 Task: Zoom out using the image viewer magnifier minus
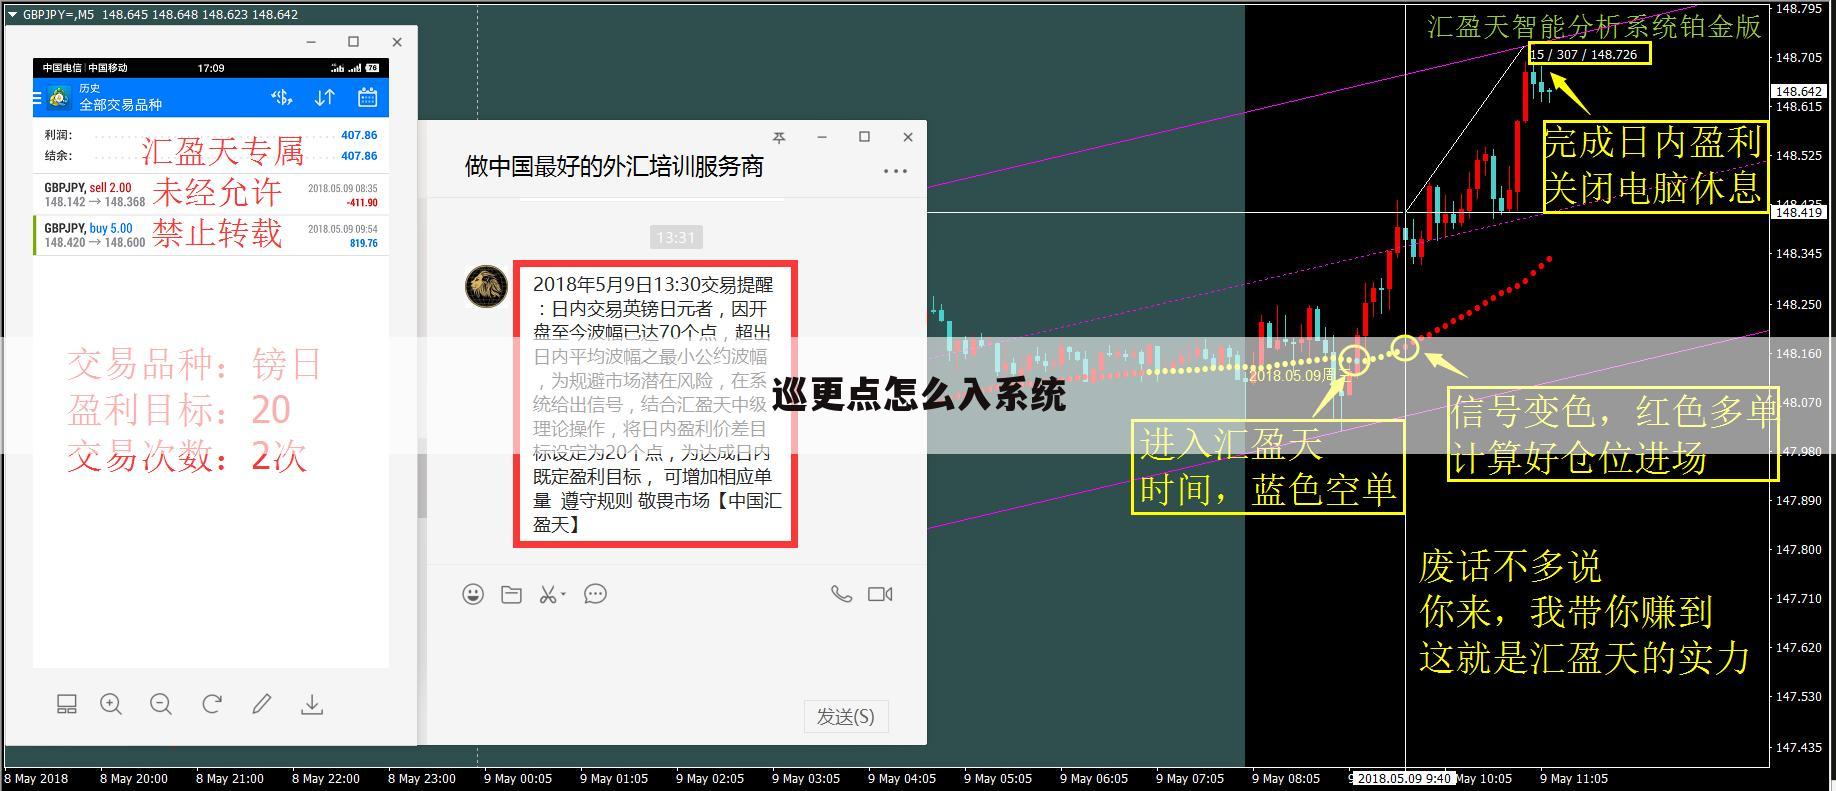coord(161,704)
